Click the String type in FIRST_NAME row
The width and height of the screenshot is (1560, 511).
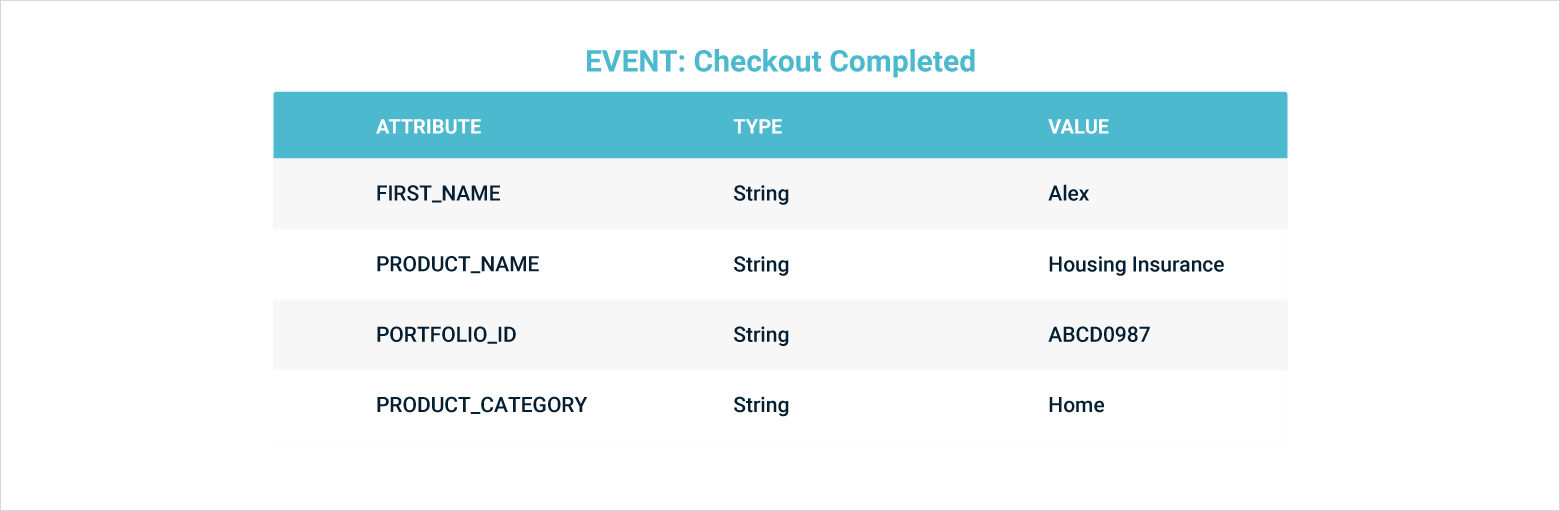[x=761, y=194]
